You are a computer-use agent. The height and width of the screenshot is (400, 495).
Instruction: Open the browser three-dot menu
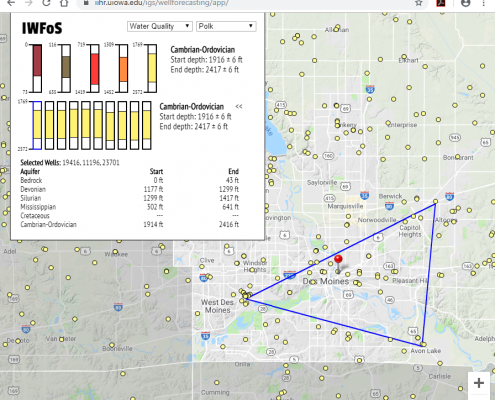[x=484, y=3]
